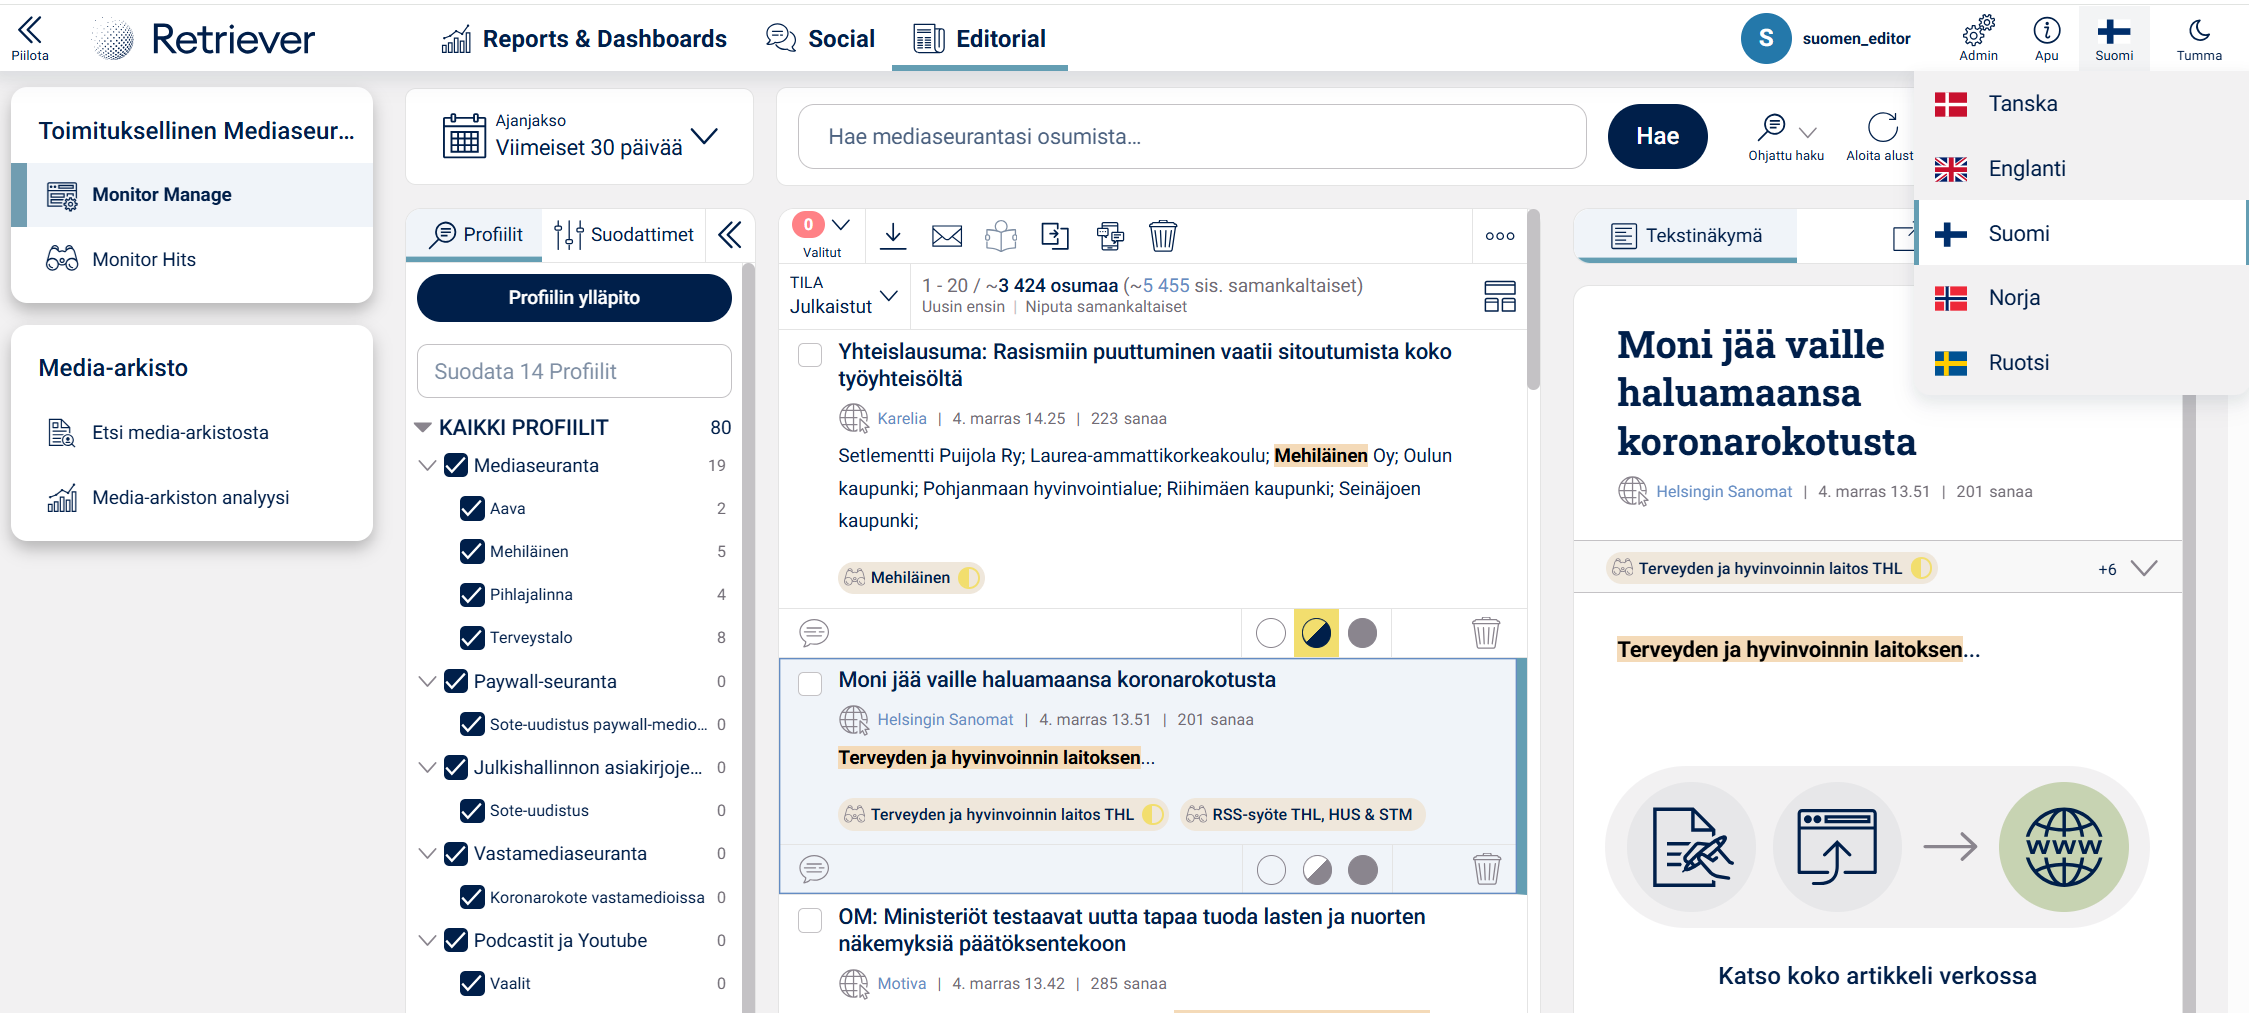Click the Hae search button

click(x=1657, y=136)
